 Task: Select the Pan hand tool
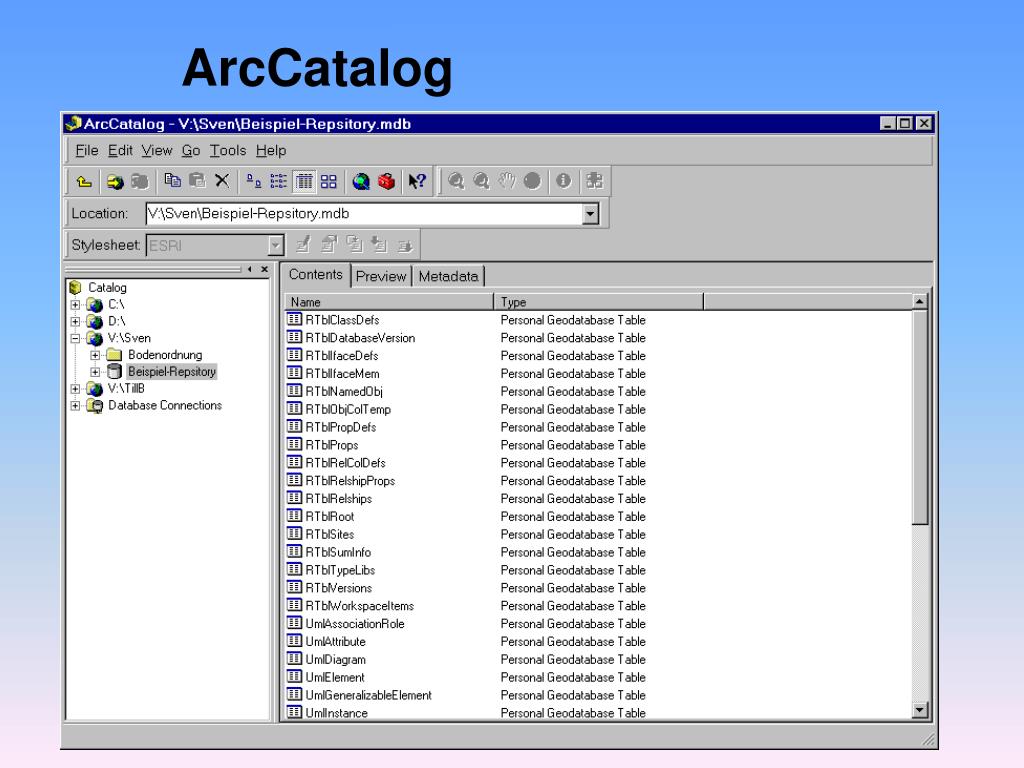coord(507,181)
